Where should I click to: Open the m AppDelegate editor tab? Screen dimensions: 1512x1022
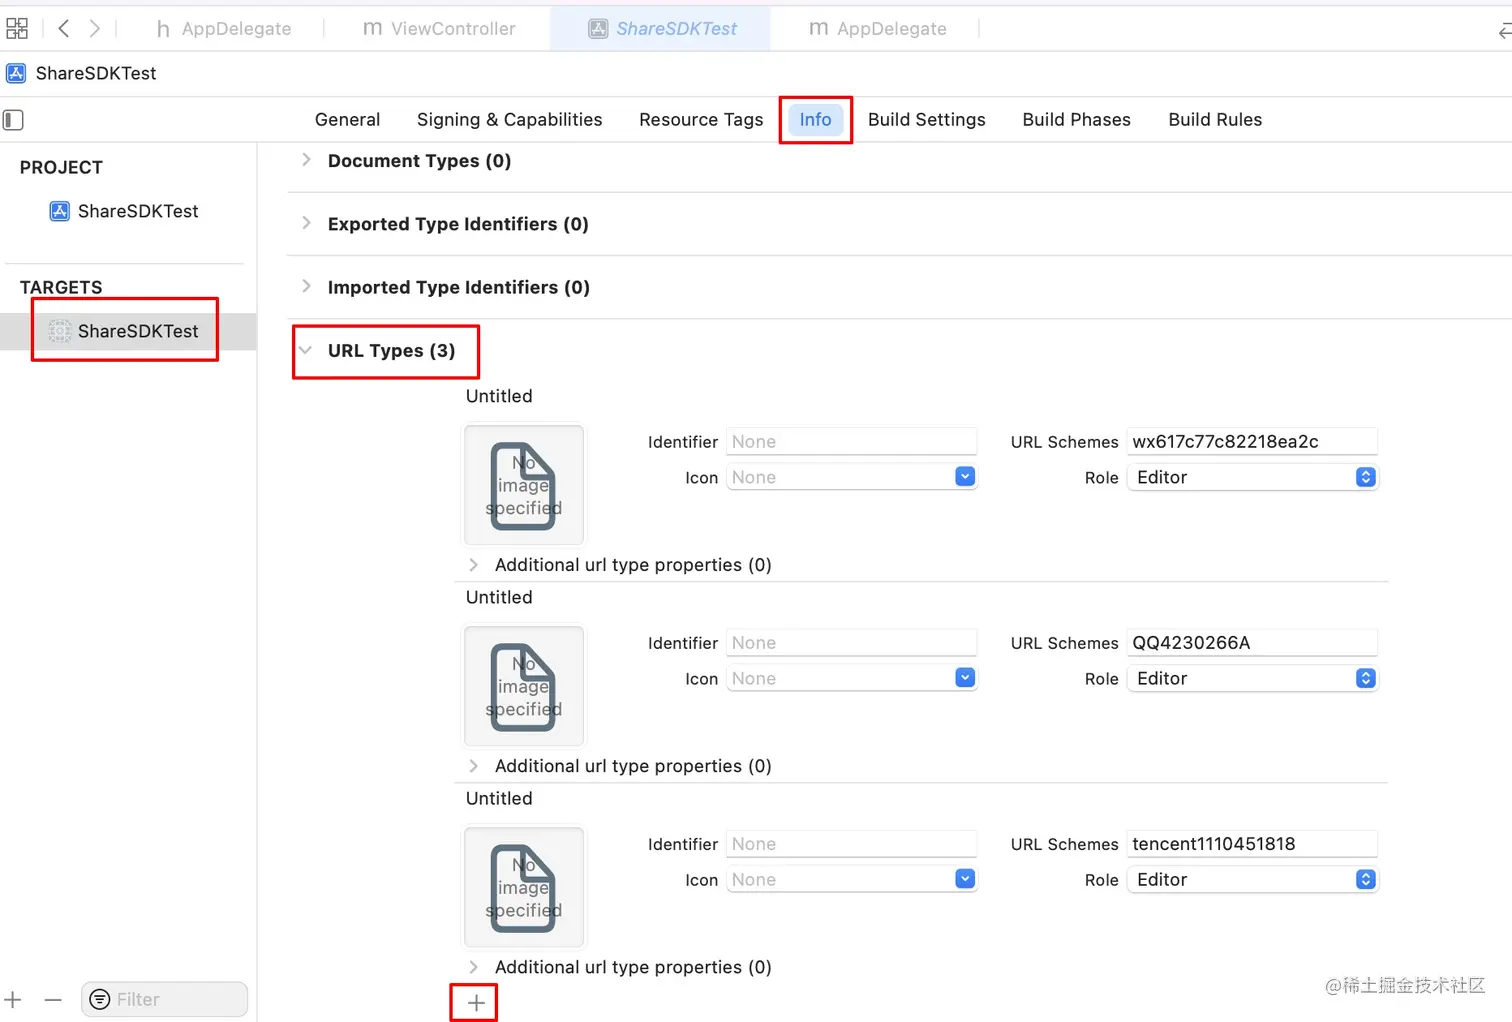pos(878,29)
